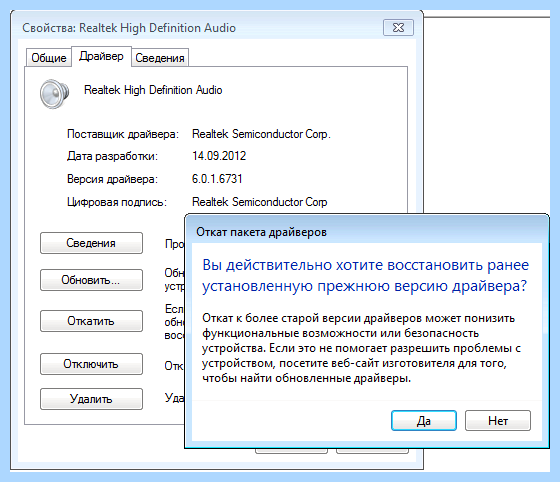Viewport: 560px width, 482px height.
Task: Click the rollback warning paragraph text
Action: [x=361, y=348]
